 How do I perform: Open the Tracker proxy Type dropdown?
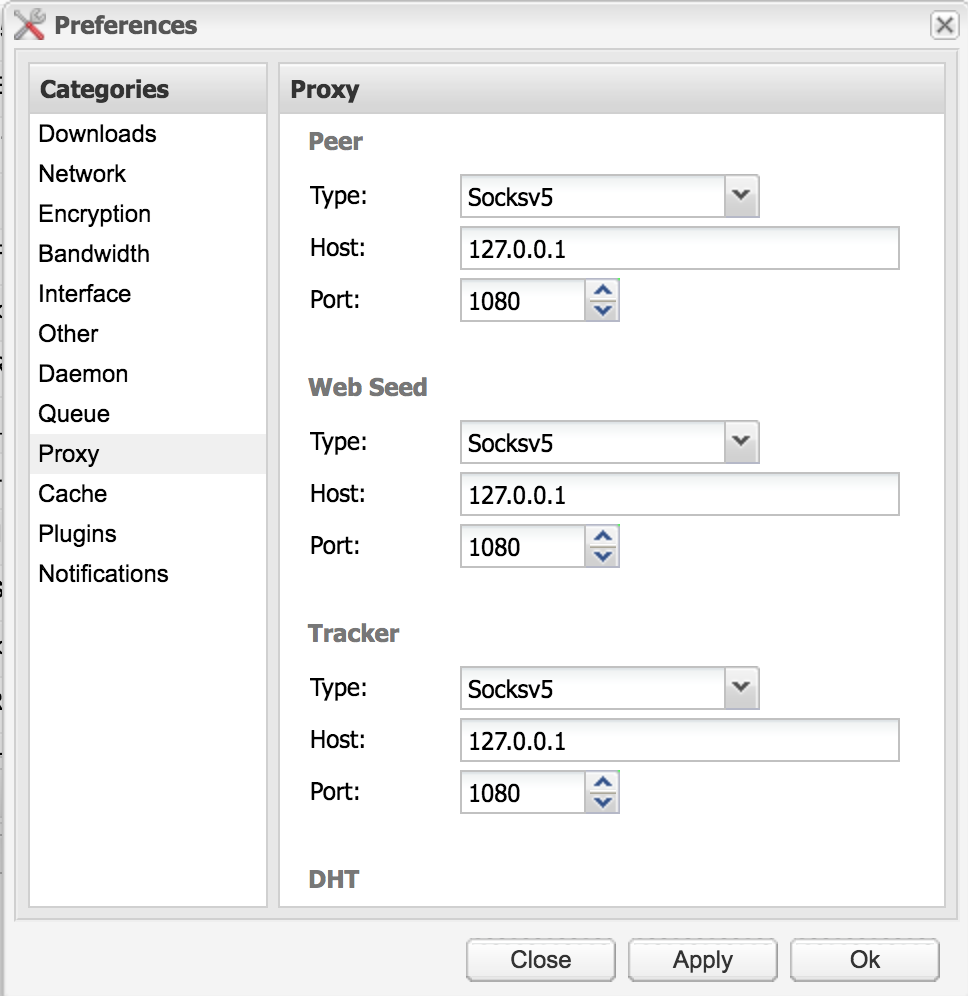coord(740,688)
